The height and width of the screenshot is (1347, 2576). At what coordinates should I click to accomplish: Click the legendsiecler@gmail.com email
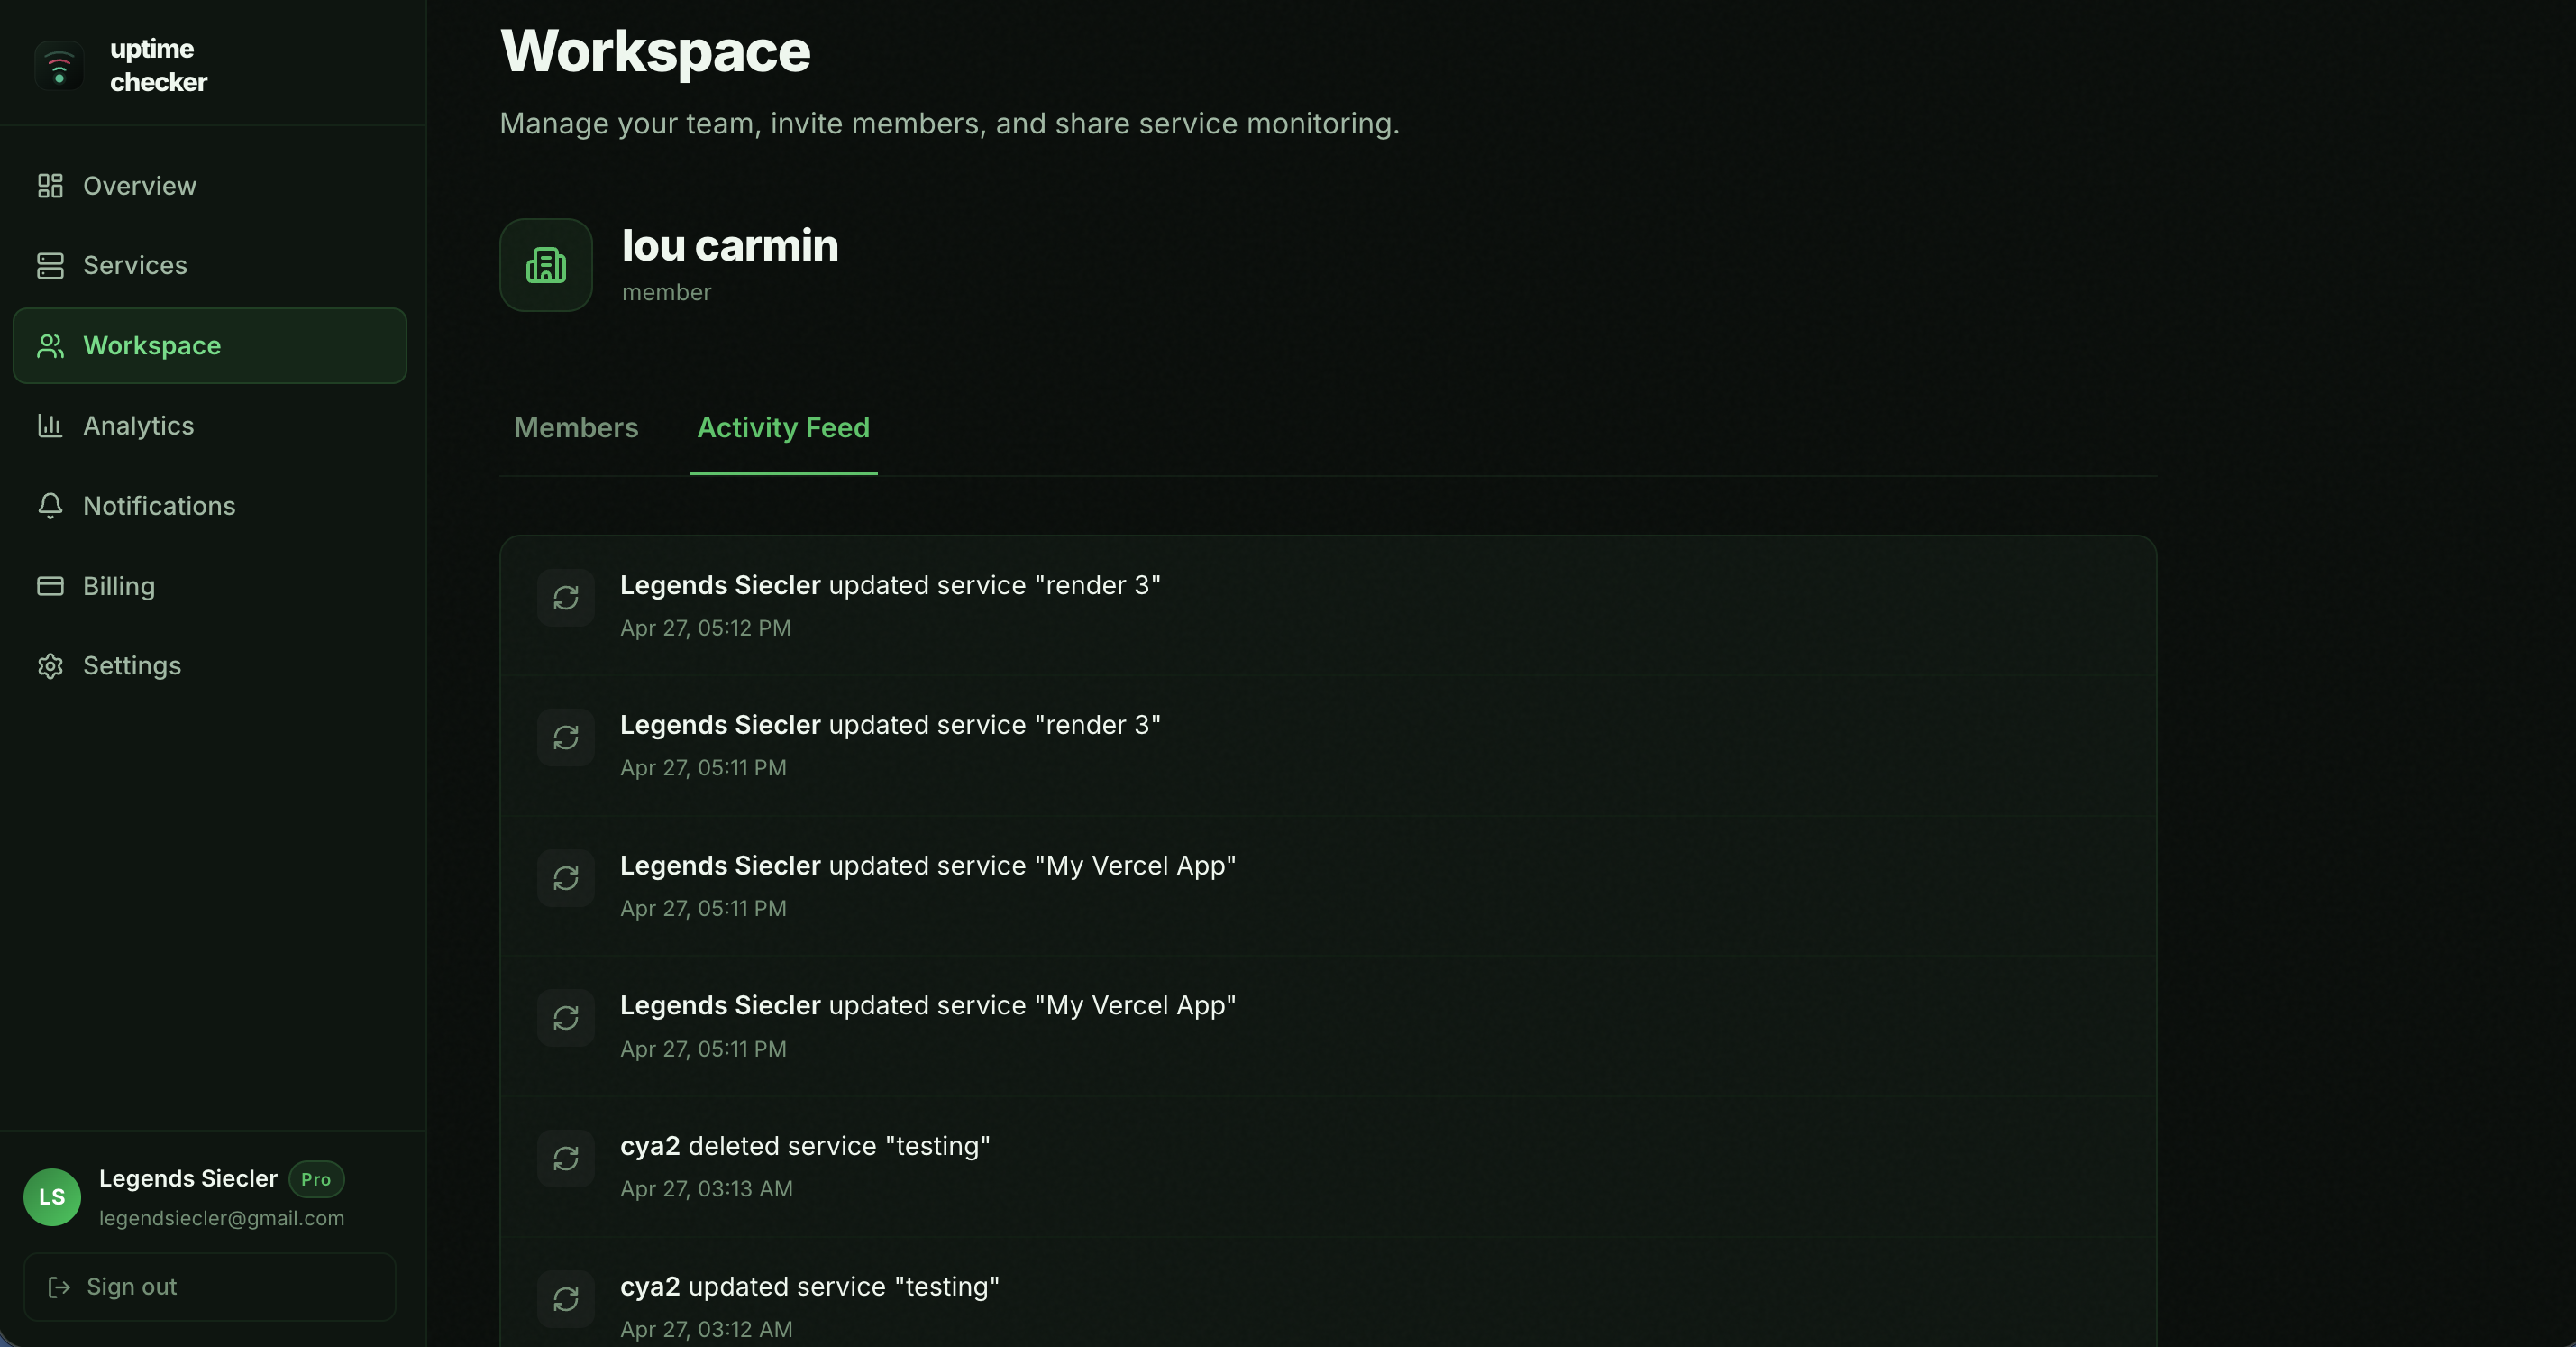(x=221, y=1218)
